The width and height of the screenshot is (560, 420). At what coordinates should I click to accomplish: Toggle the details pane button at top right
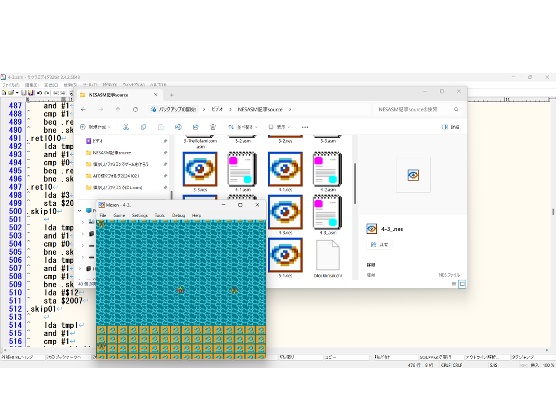point(450,127)
